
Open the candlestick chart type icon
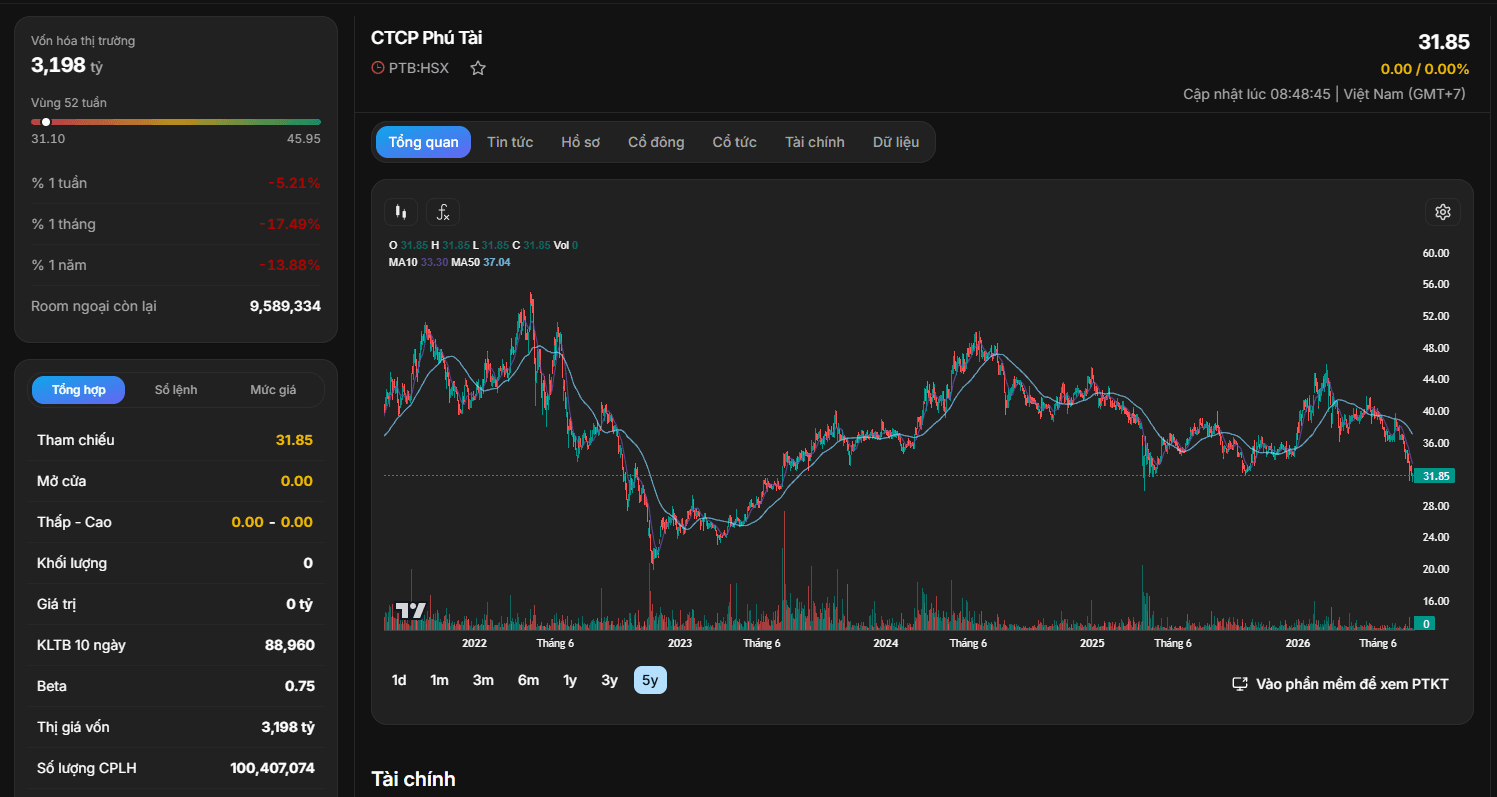(401, 212)
